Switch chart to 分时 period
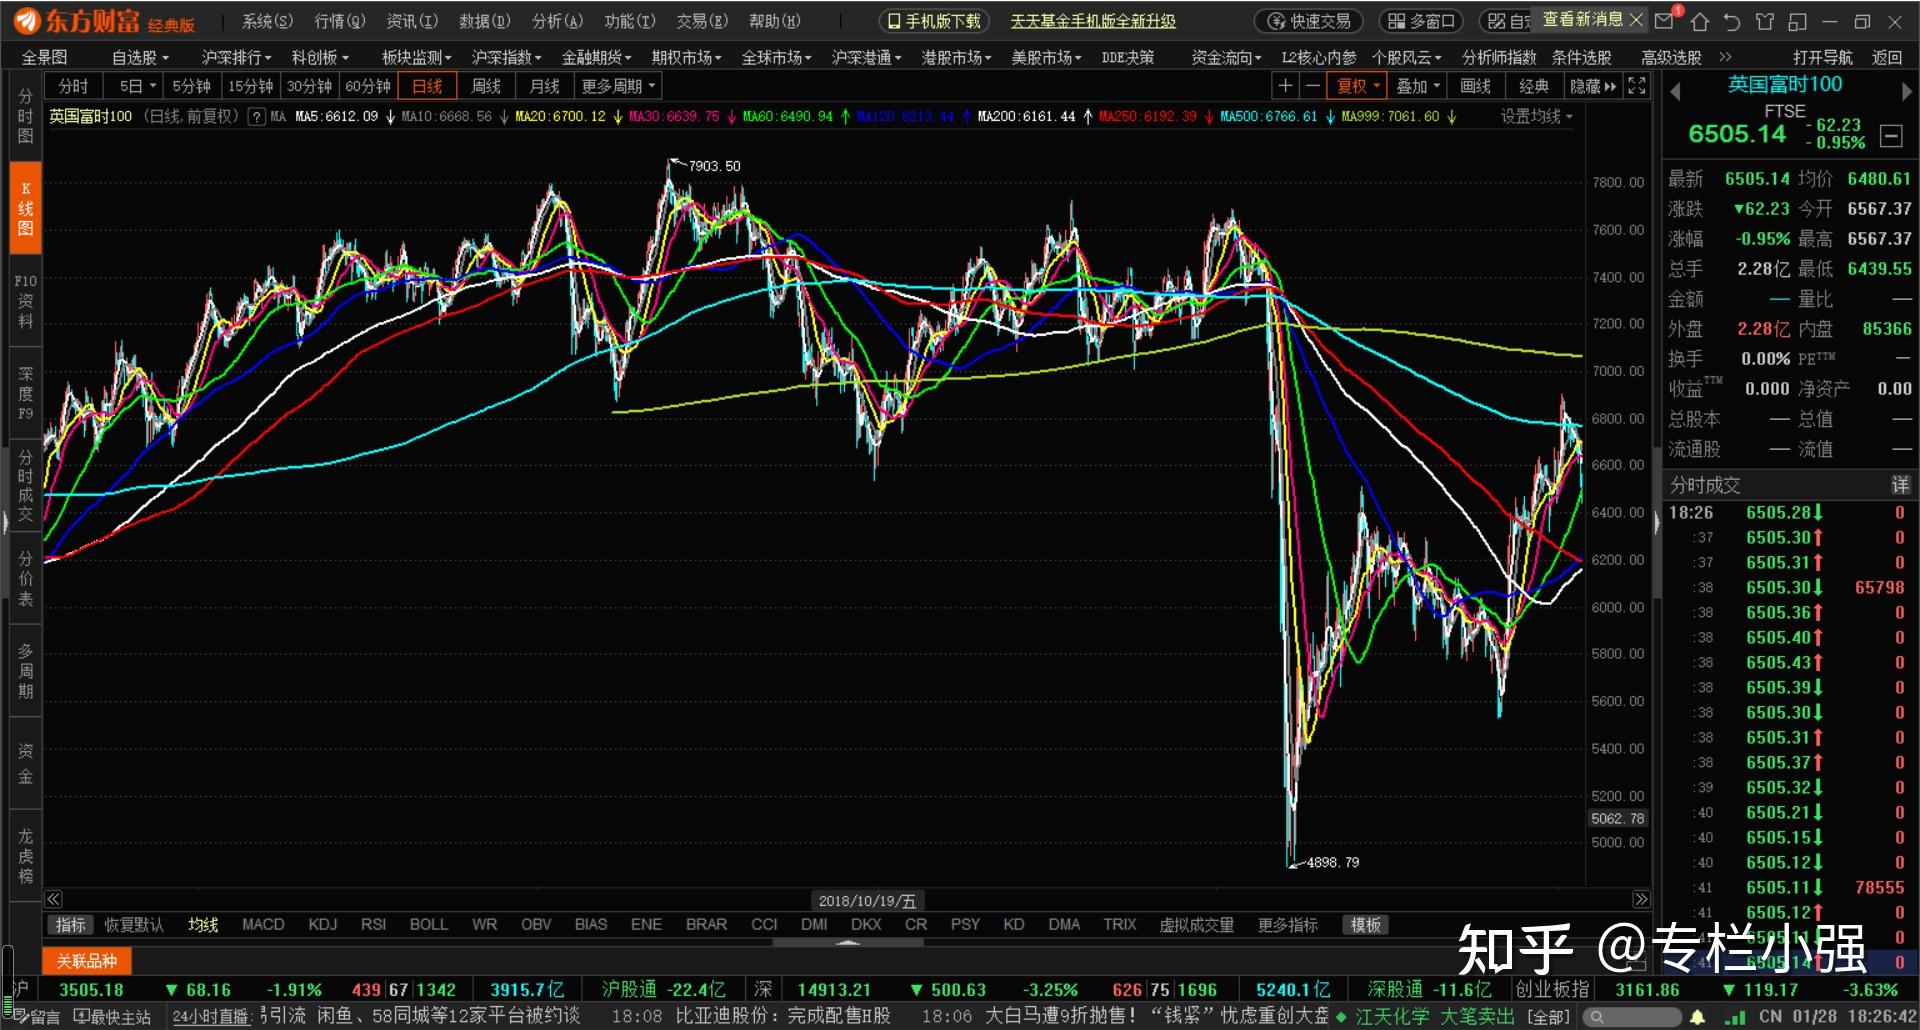The width and height of the screenshot is (1920, 1030). (74, 86)
